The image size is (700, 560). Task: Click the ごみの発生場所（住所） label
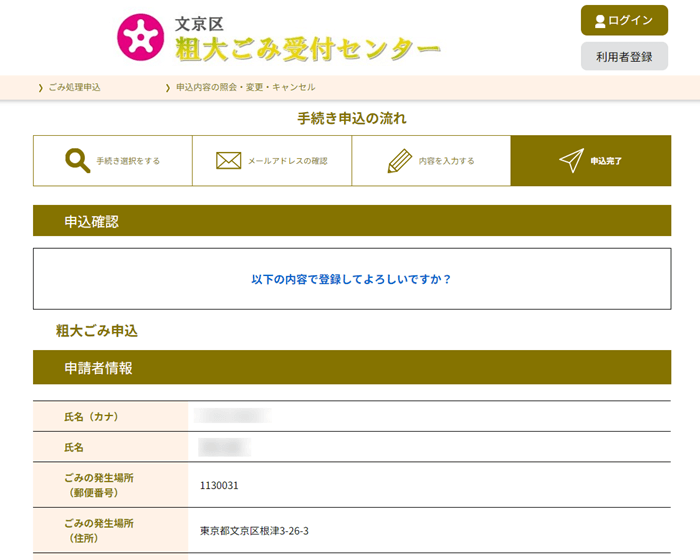(x=99, y=531)
